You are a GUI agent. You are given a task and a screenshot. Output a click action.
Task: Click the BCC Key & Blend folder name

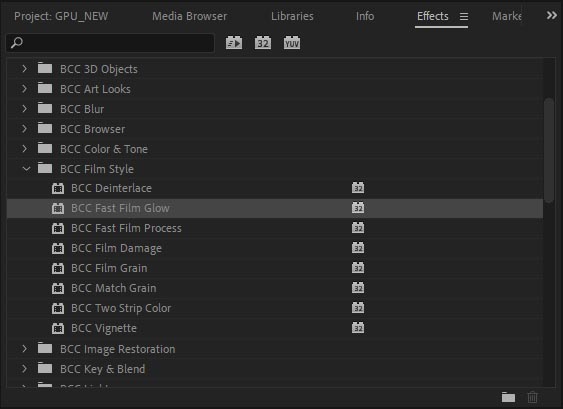pyautogui.click(x=103, y=369)
